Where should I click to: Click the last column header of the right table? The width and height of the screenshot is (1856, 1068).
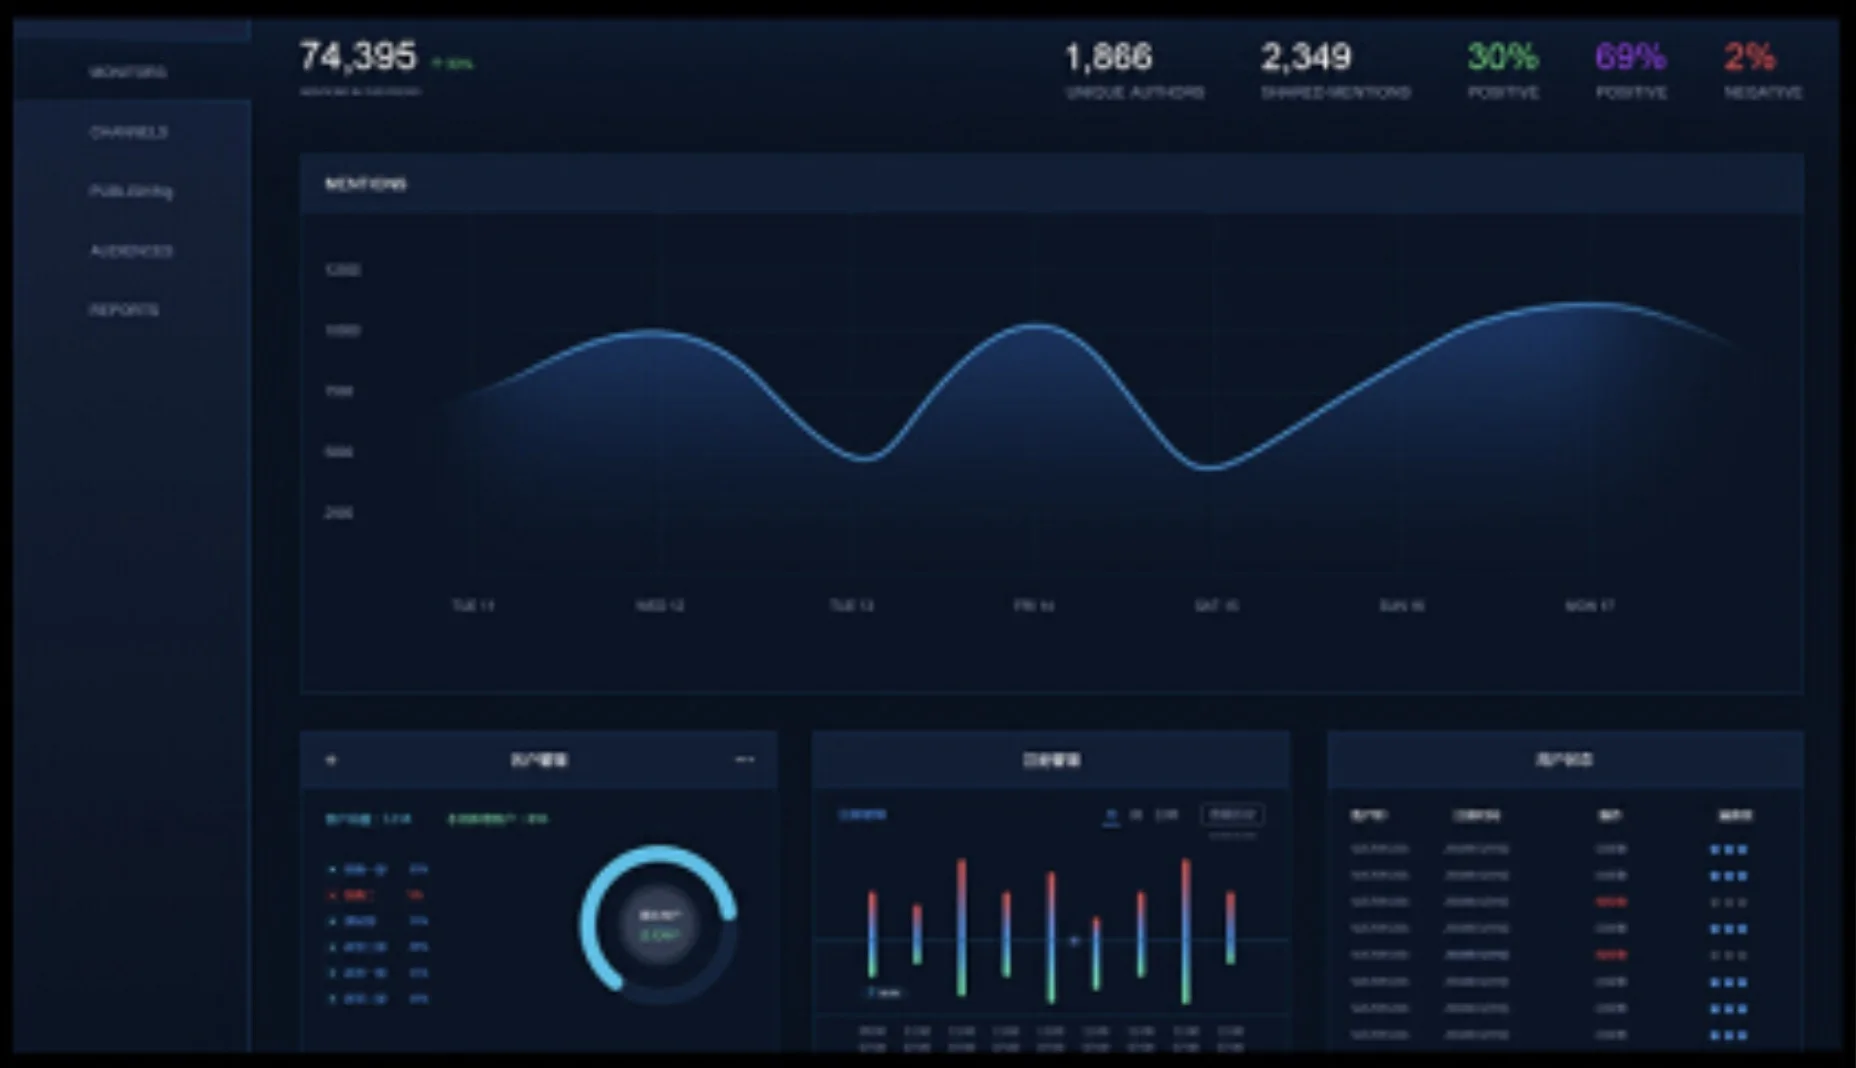[x=1735, y=816]
